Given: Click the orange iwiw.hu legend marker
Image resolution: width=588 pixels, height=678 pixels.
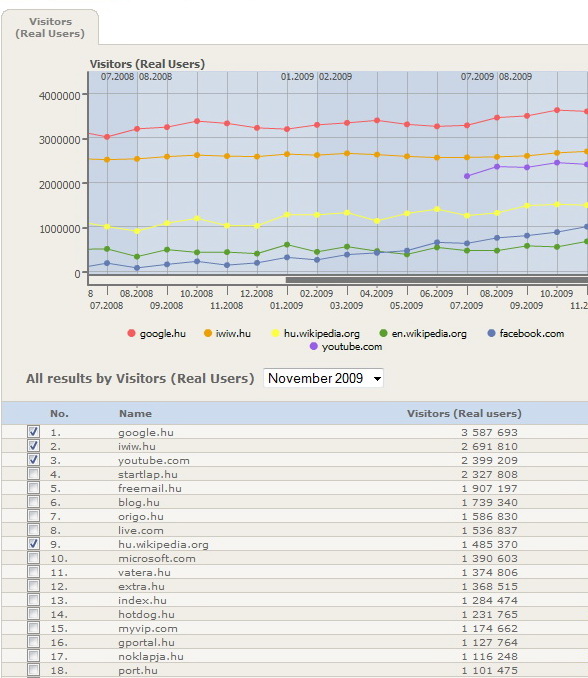Looking at the screenshot, I should click(x=208, y=333).
